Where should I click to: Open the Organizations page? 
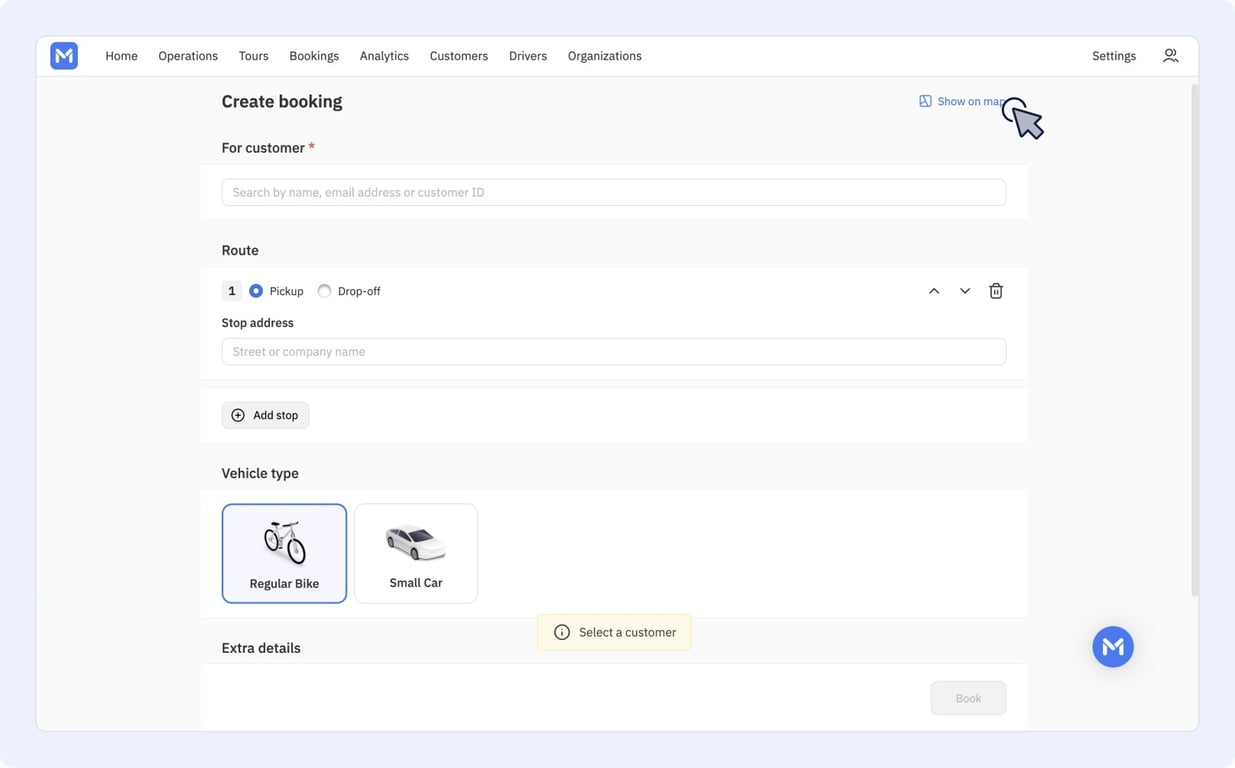[x=605, y=56]
